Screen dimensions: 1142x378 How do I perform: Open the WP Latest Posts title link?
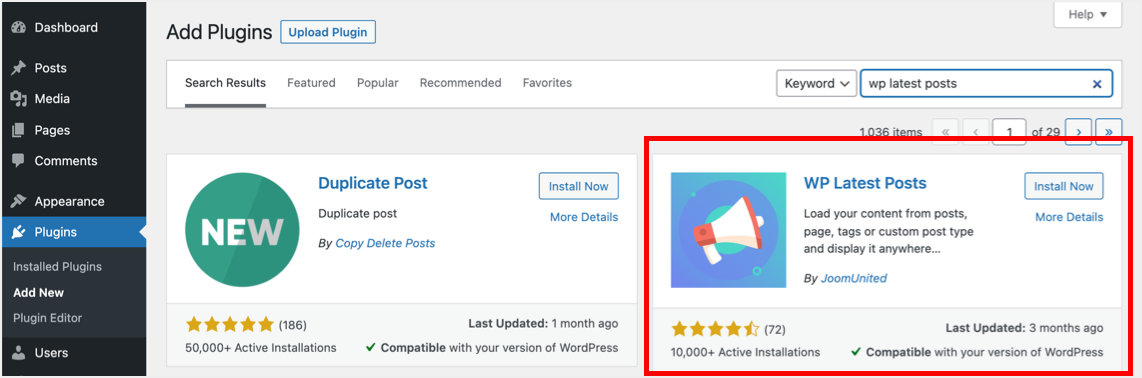coord(865,183)
